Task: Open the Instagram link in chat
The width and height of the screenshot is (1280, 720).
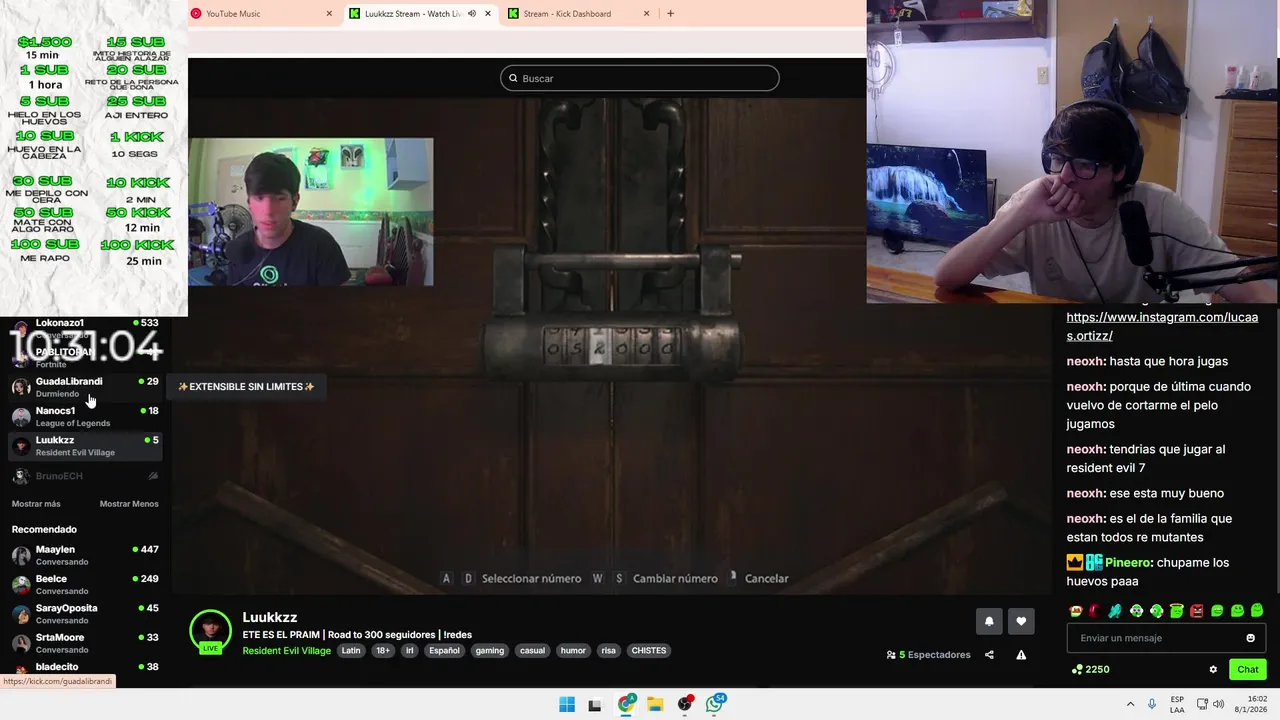Action: (x=1162, y=326)
